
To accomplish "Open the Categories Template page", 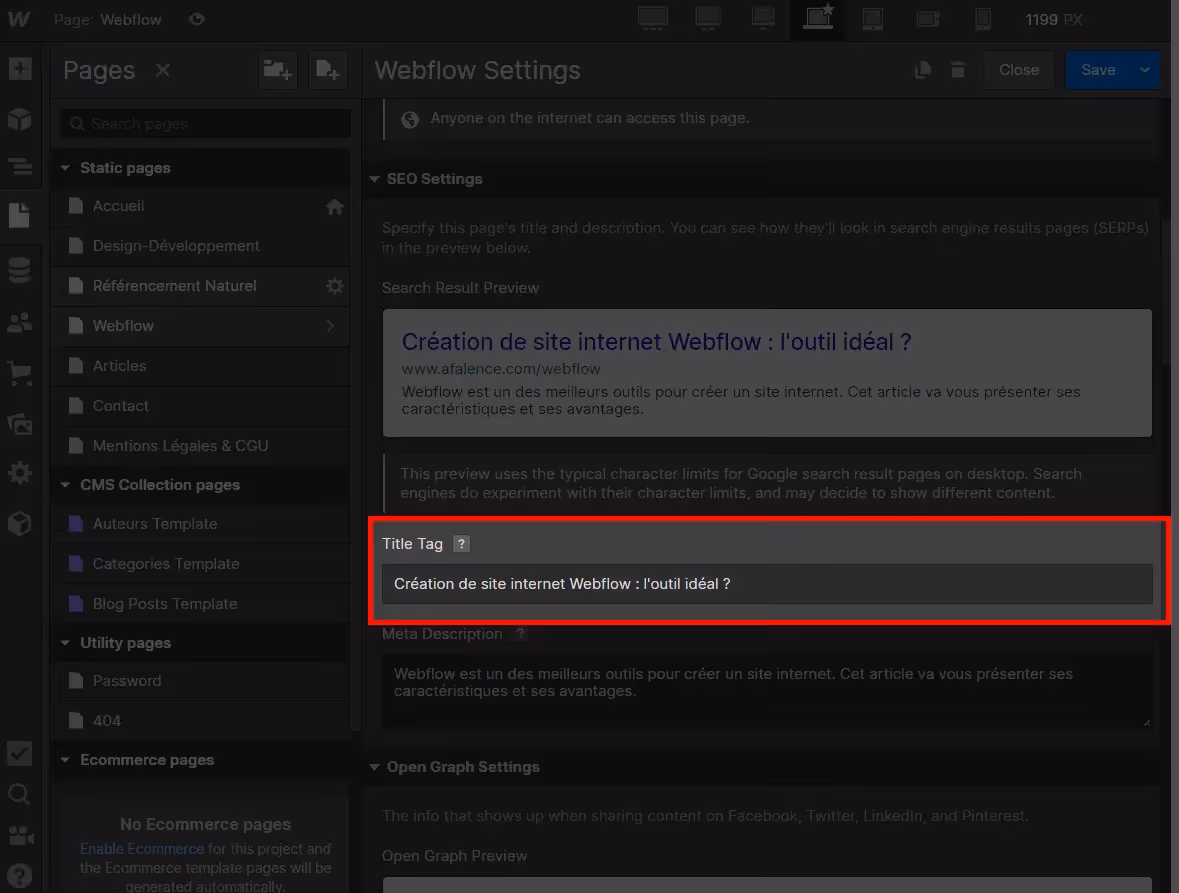I will [x=200, y=564].
